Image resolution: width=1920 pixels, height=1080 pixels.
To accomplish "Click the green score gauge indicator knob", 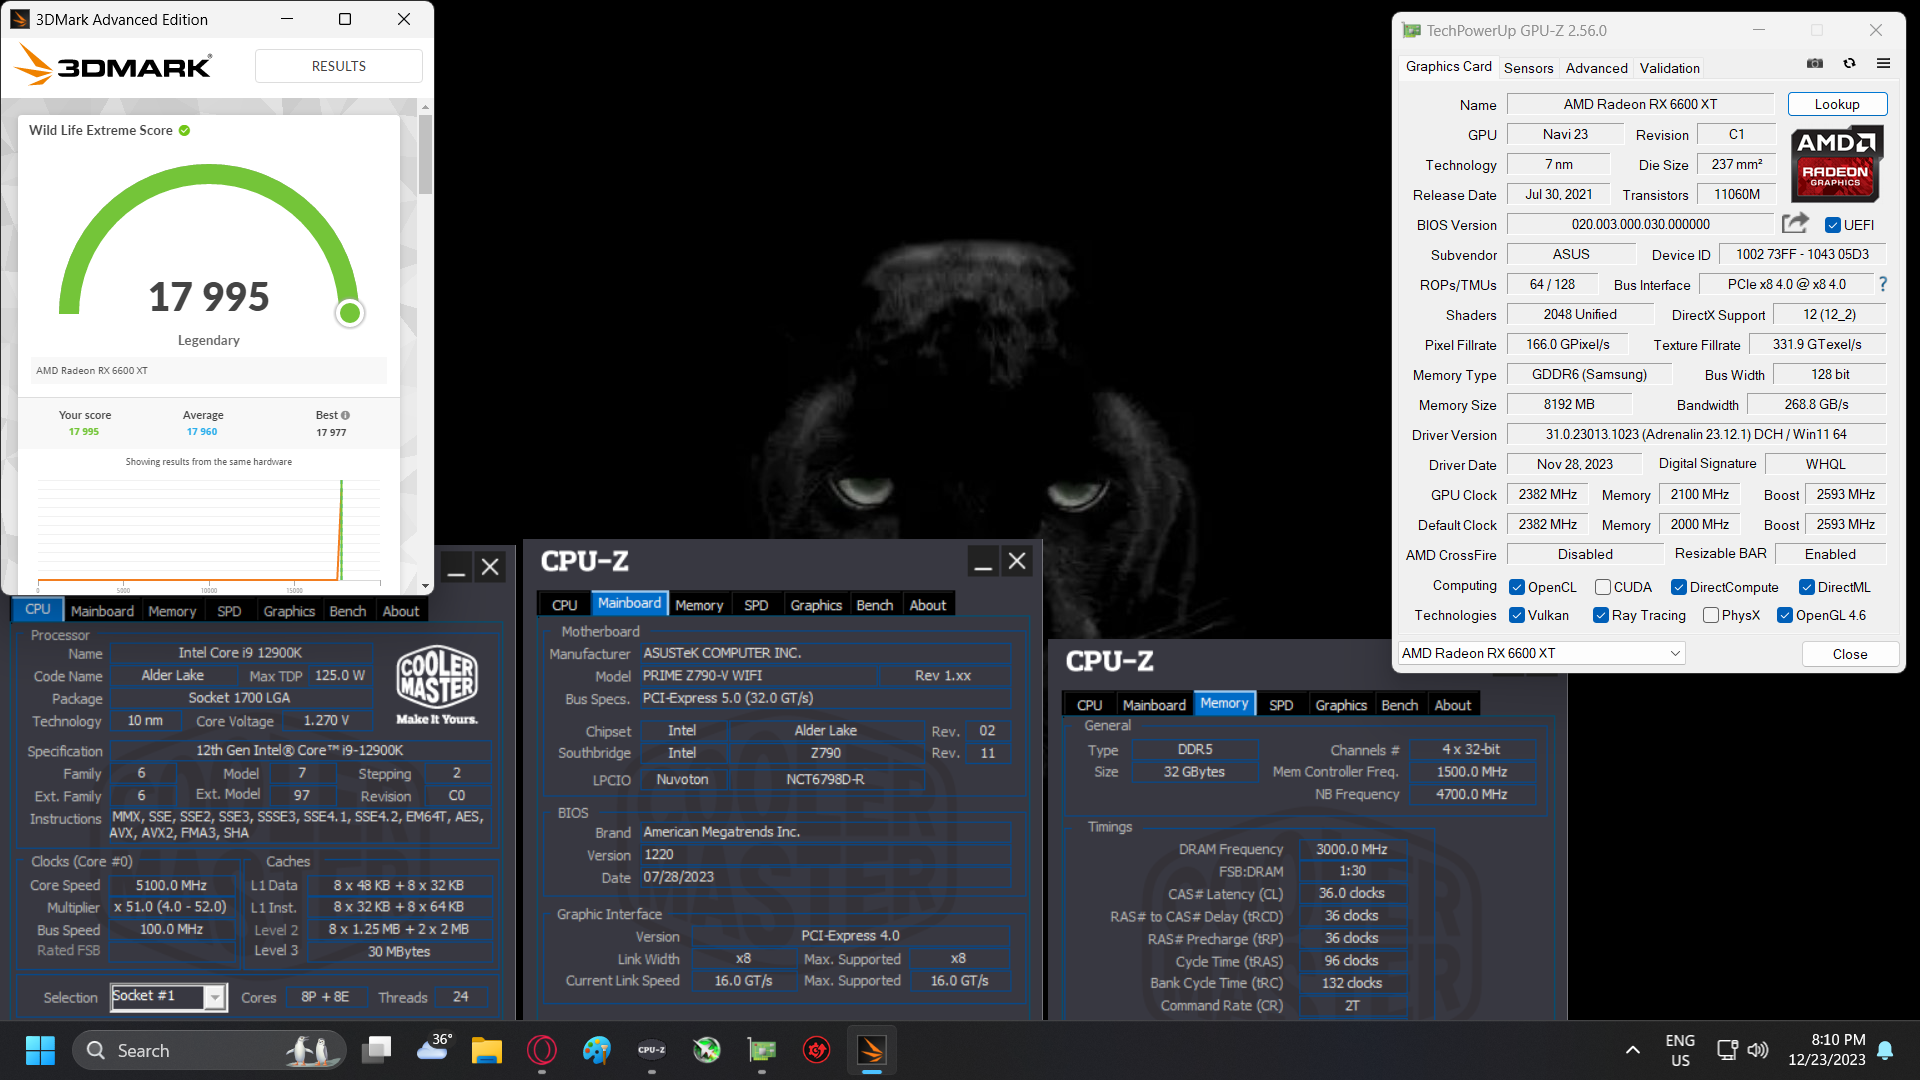I will click(349, 313).
